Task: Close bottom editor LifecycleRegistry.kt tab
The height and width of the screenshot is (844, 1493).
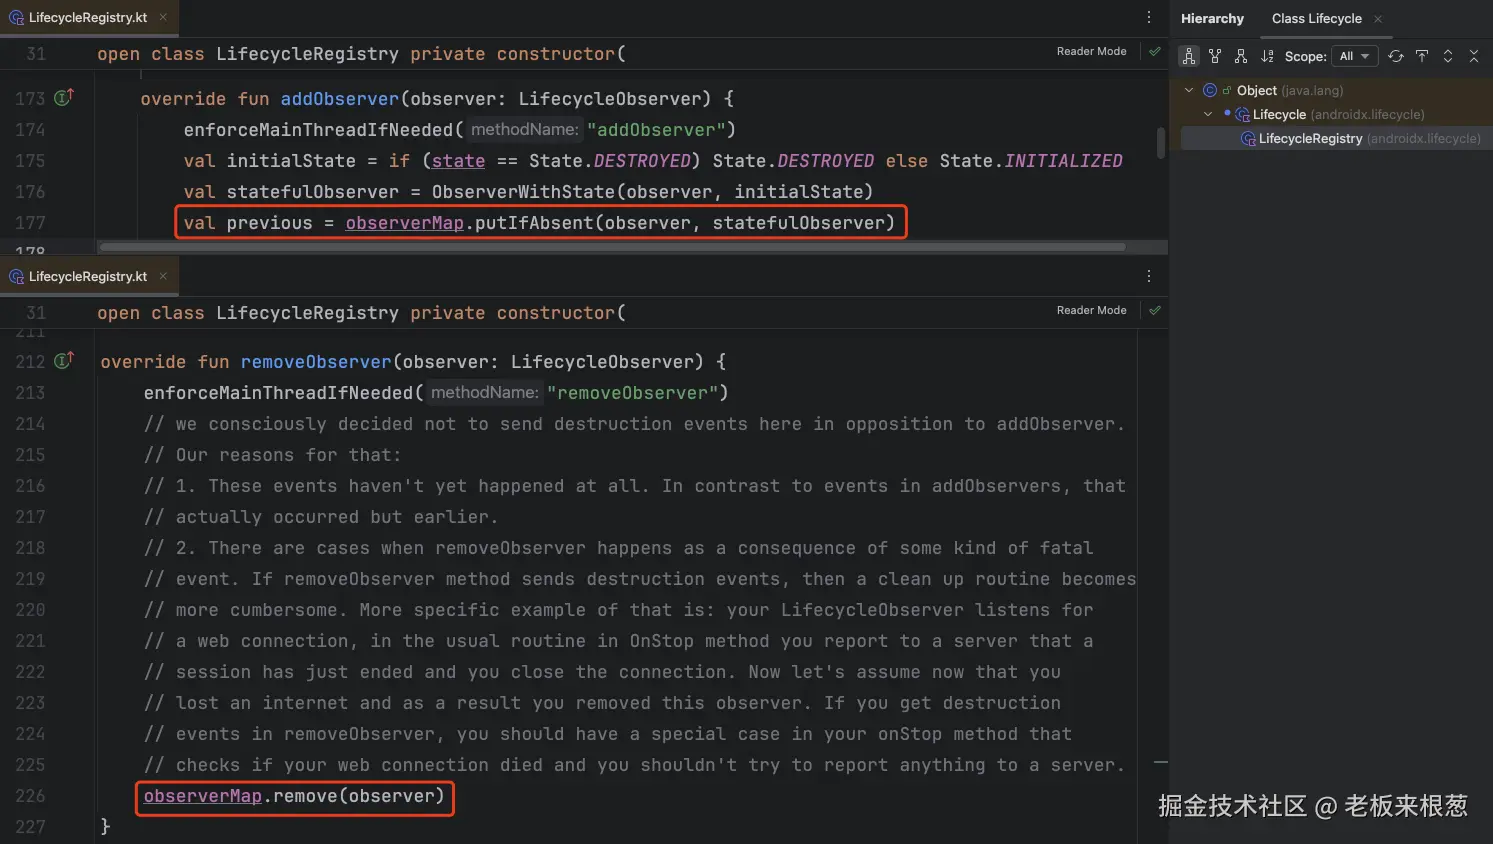Action: pos(163,276)
